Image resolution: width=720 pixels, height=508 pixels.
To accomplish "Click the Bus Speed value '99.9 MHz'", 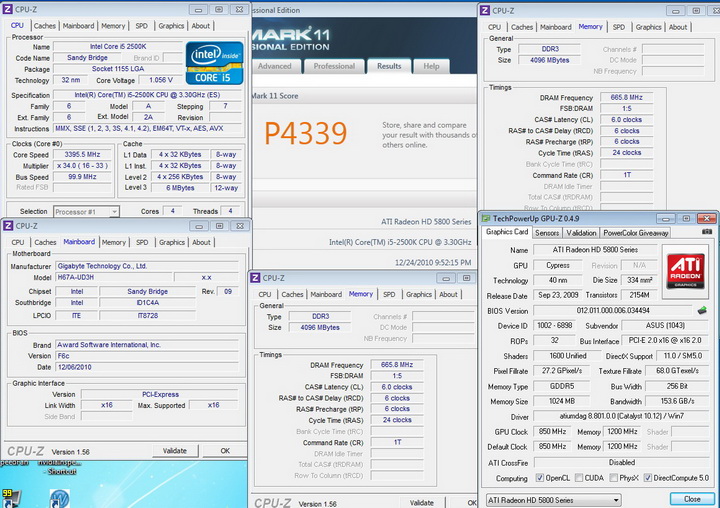I will tap(82, 177).
